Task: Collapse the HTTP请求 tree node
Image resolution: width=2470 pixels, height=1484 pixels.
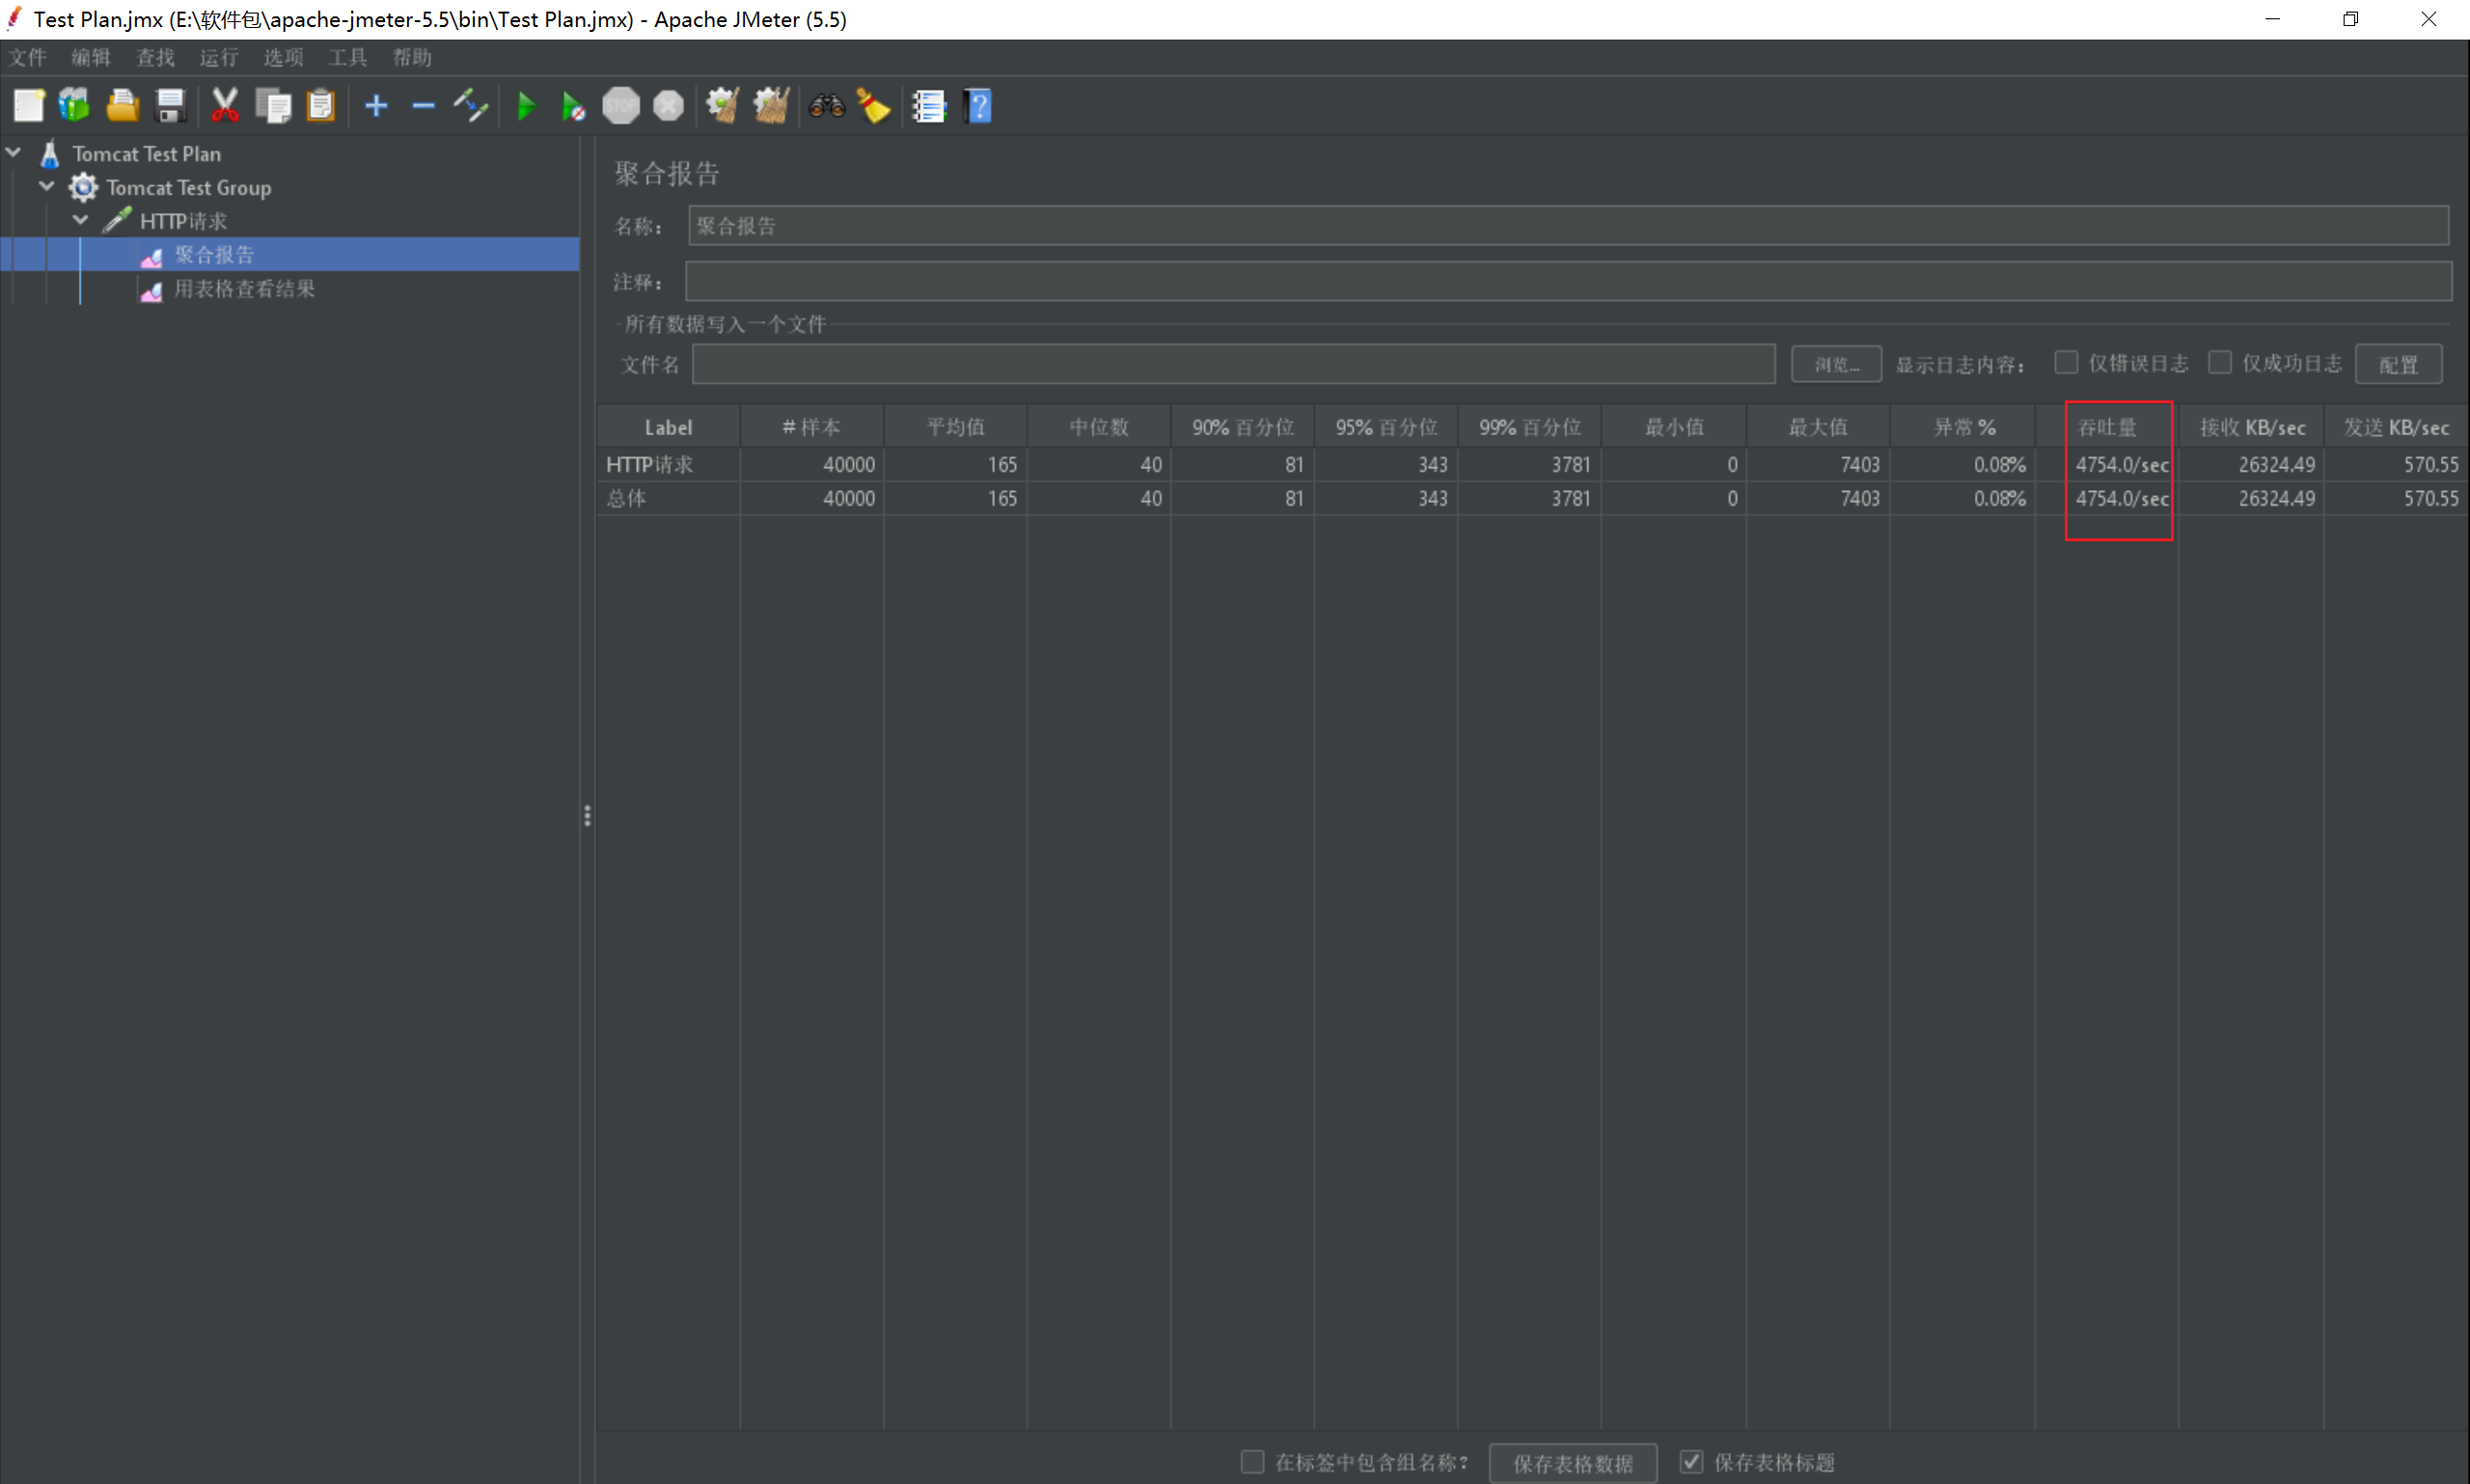Action: [81, 220]
